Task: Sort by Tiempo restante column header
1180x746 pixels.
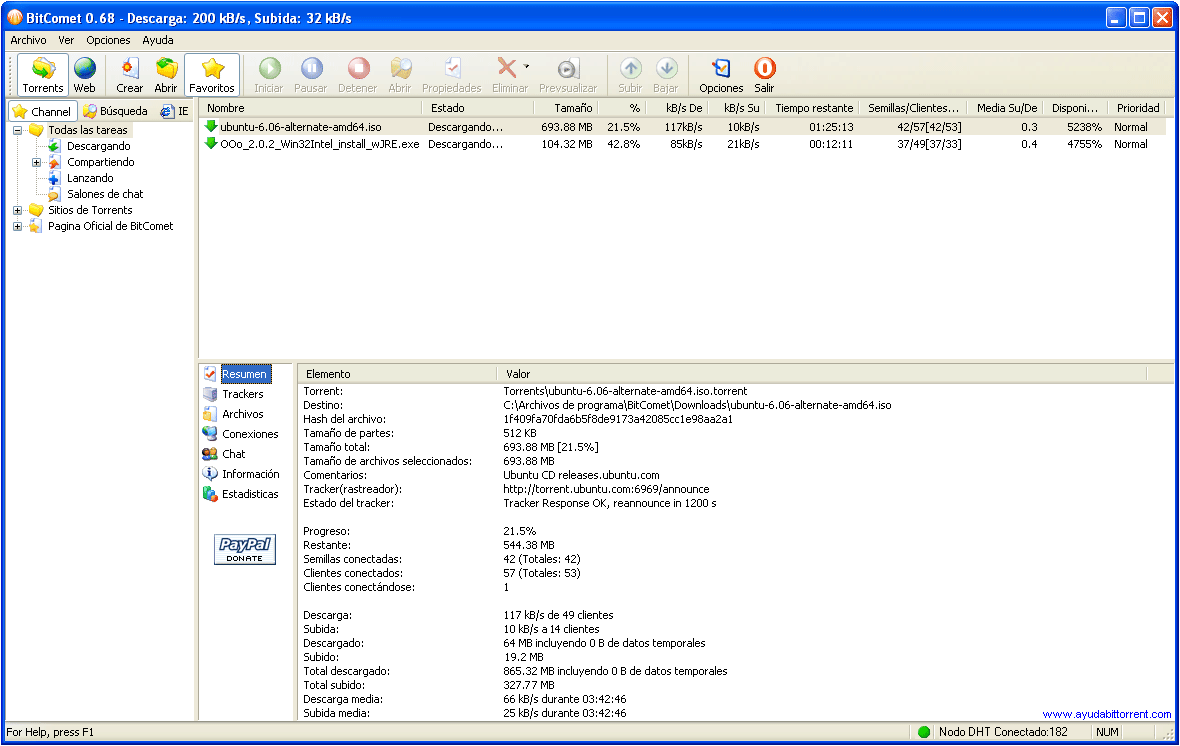Action: pyautogui.click(x=814, y=108)
